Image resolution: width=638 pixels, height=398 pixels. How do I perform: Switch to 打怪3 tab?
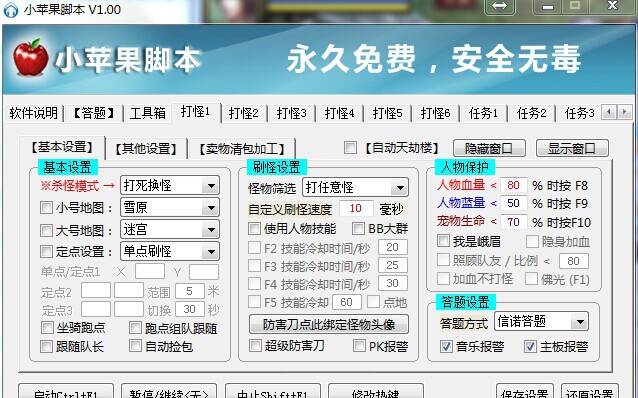[291, 113]
